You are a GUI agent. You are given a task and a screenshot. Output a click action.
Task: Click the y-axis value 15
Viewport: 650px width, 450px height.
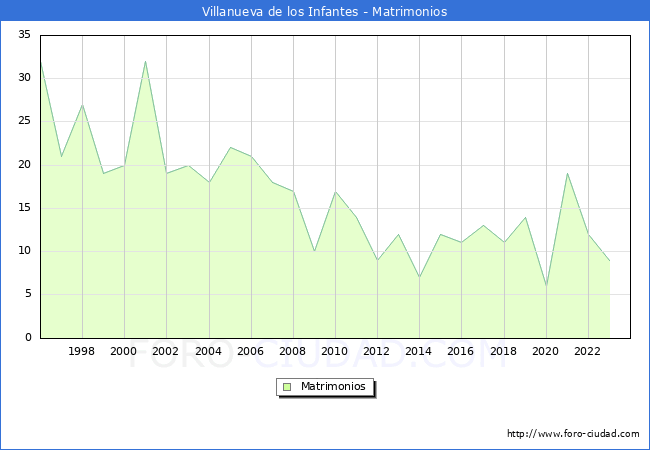tap(24, 208)
